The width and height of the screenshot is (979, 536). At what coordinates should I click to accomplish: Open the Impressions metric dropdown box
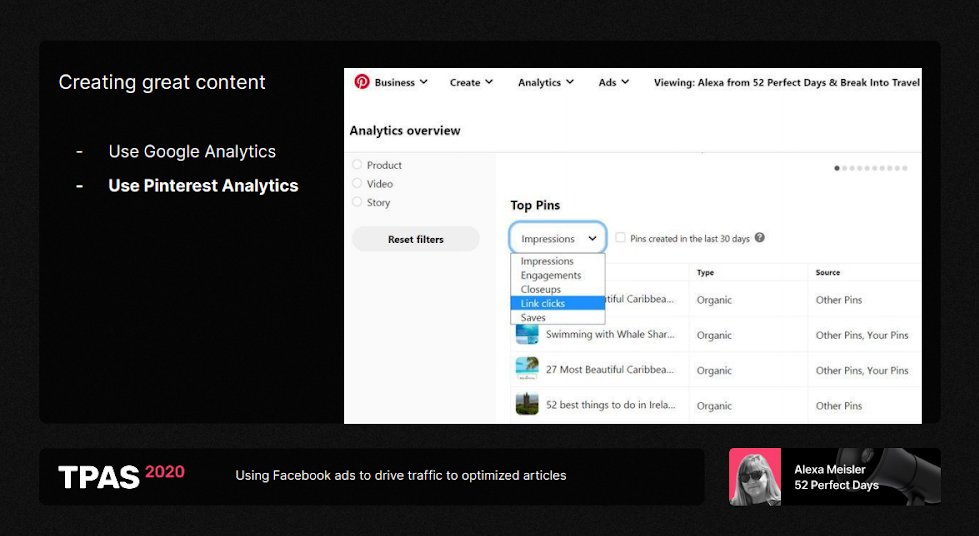pos(558,239)
